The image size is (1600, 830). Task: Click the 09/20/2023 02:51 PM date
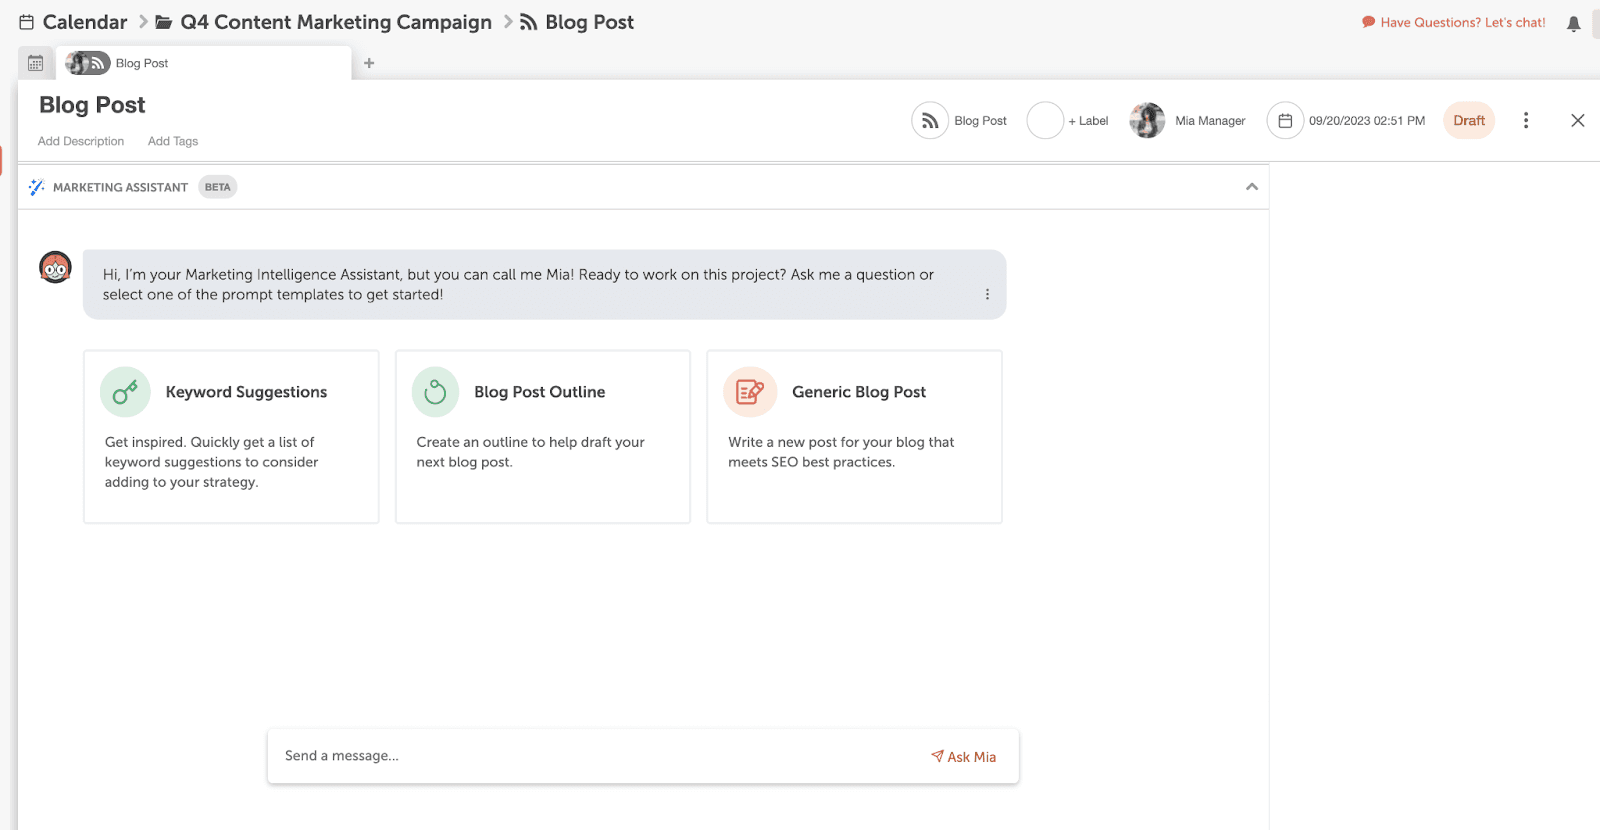(1367, 121)
